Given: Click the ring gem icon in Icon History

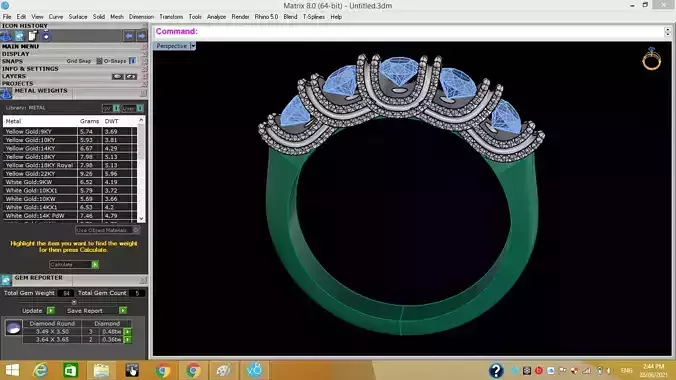Looking at the screenshot, I should (46, 36).
